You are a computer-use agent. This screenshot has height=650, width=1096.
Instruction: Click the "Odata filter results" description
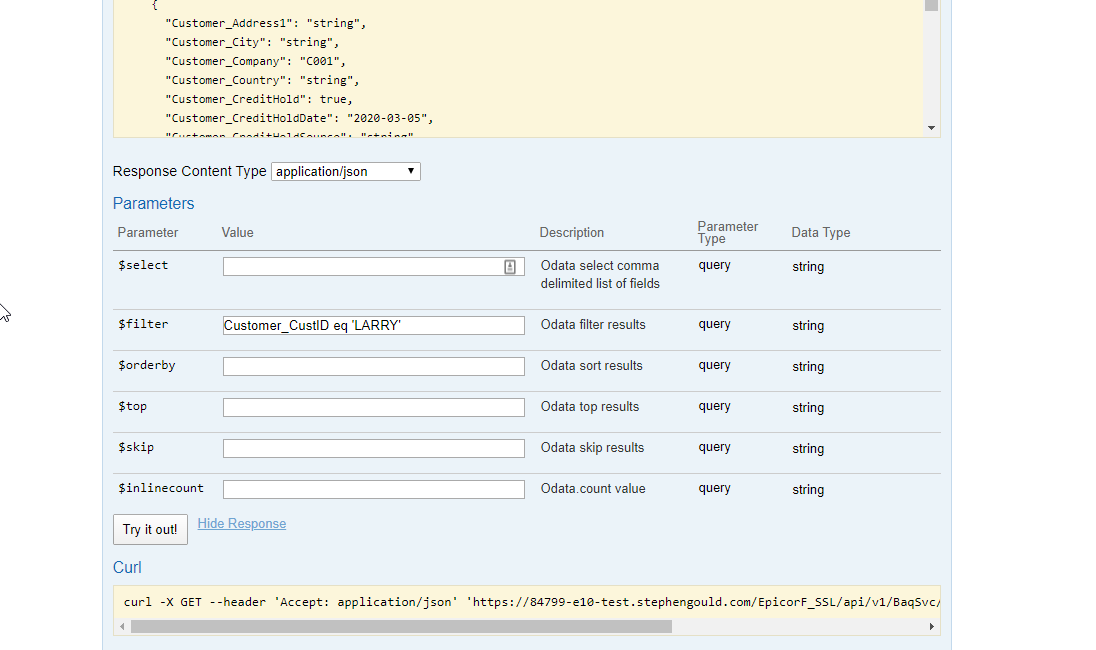(593, 324)
